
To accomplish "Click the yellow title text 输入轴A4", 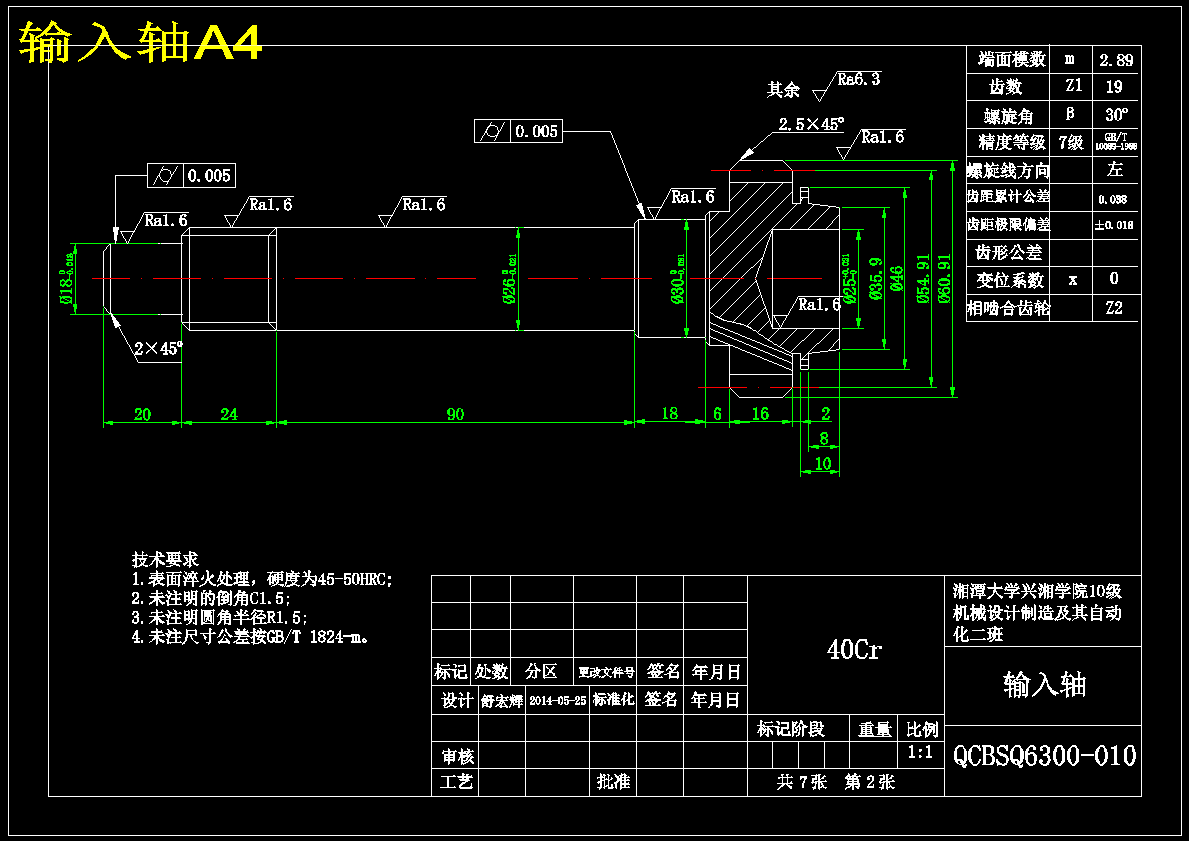I will (141, 42).
